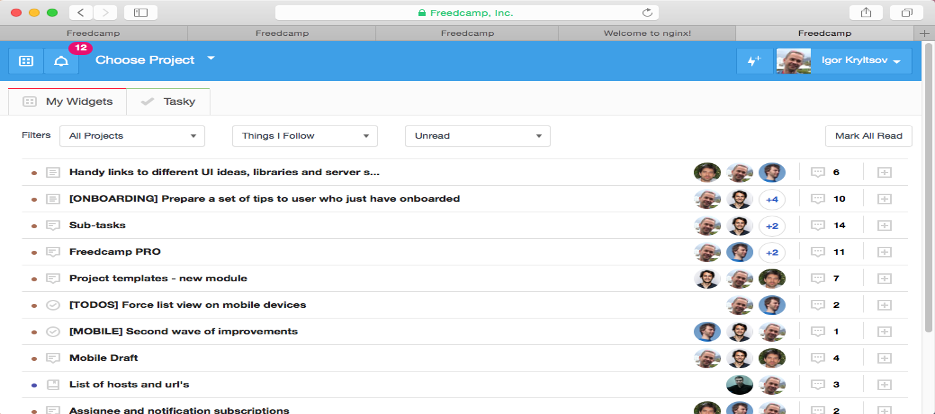Click +2 followers badge on Freedcamp PRO row

click(772, 252)
